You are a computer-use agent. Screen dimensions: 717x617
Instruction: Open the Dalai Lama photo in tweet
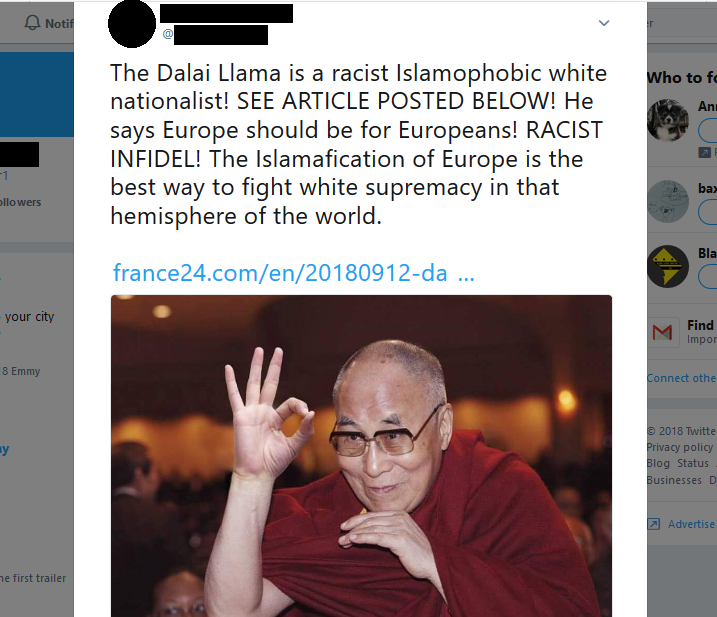[361, 456]
